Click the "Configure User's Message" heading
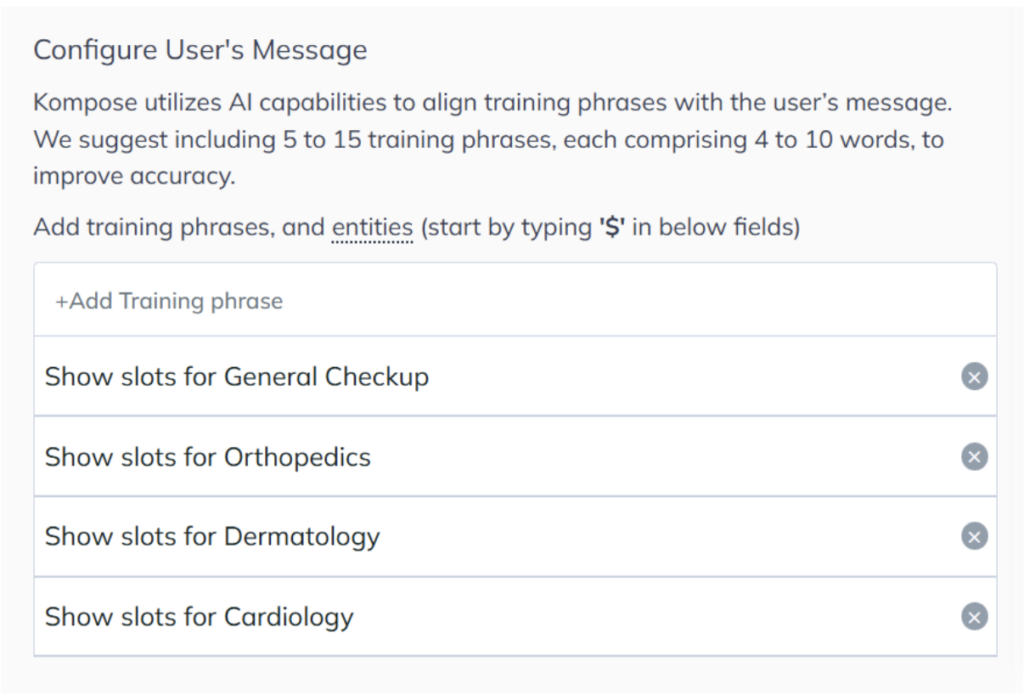Viewport: 1024px width, 695px height. click(x=200, y=50)
